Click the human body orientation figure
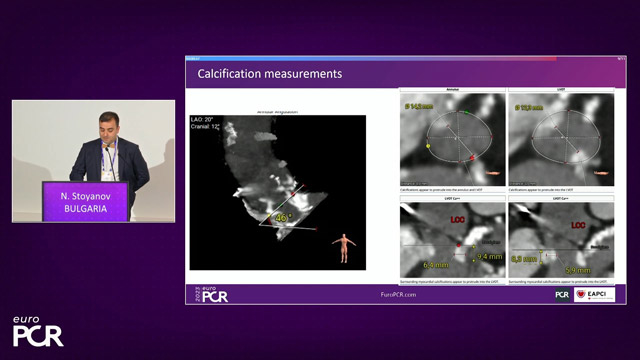 pos(344,248)
